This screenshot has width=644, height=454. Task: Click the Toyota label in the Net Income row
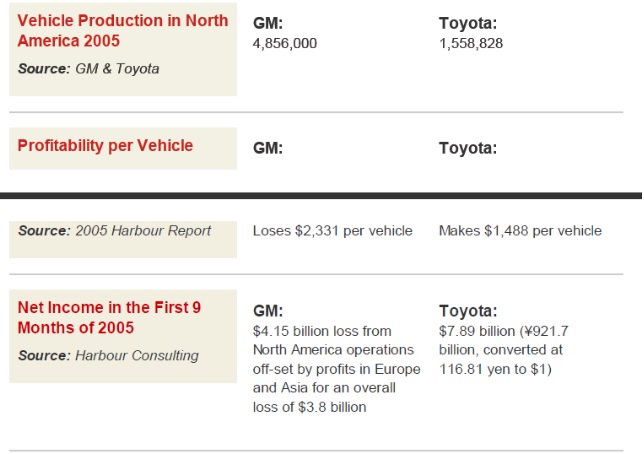(x=468, y=310)
